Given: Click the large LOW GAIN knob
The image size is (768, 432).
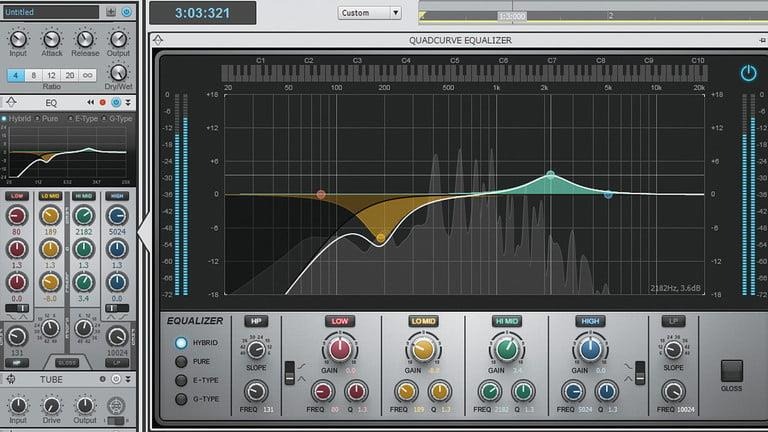Looking at the screenshot, I should (x=339, y=349).
